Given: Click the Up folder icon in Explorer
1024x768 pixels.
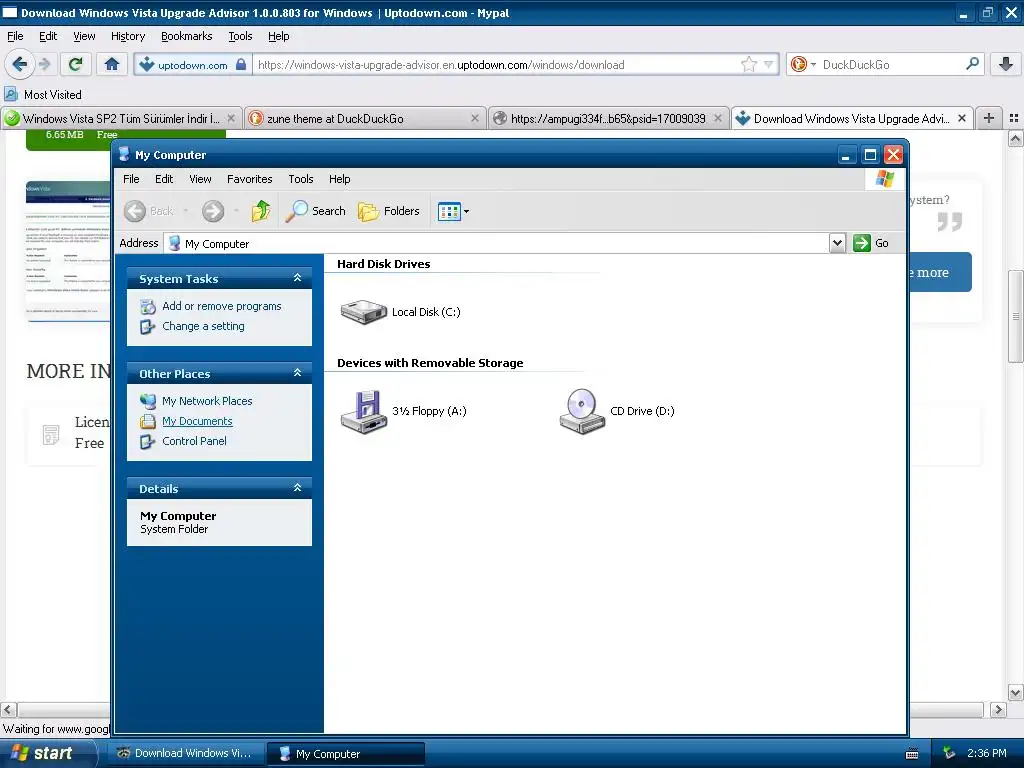Looking at the screenshot, I should (x=261, y=211).
